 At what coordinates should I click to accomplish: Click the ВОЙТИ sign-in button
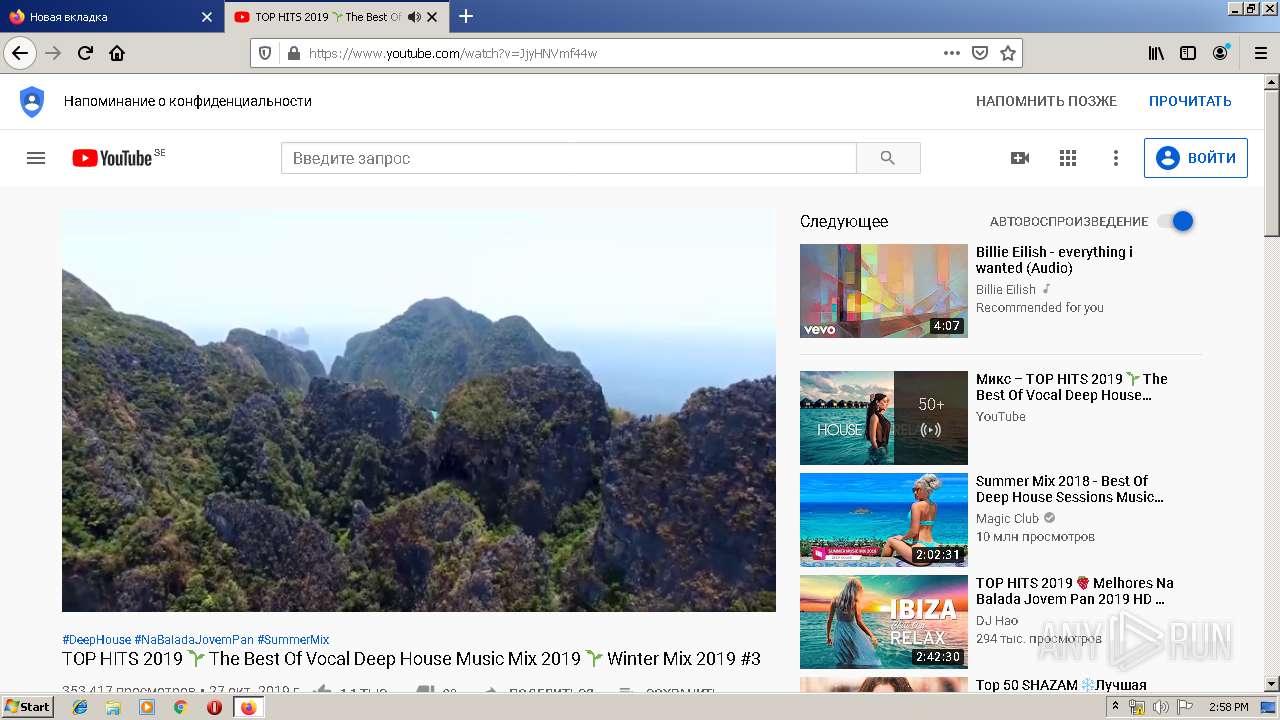[1196, 158]
